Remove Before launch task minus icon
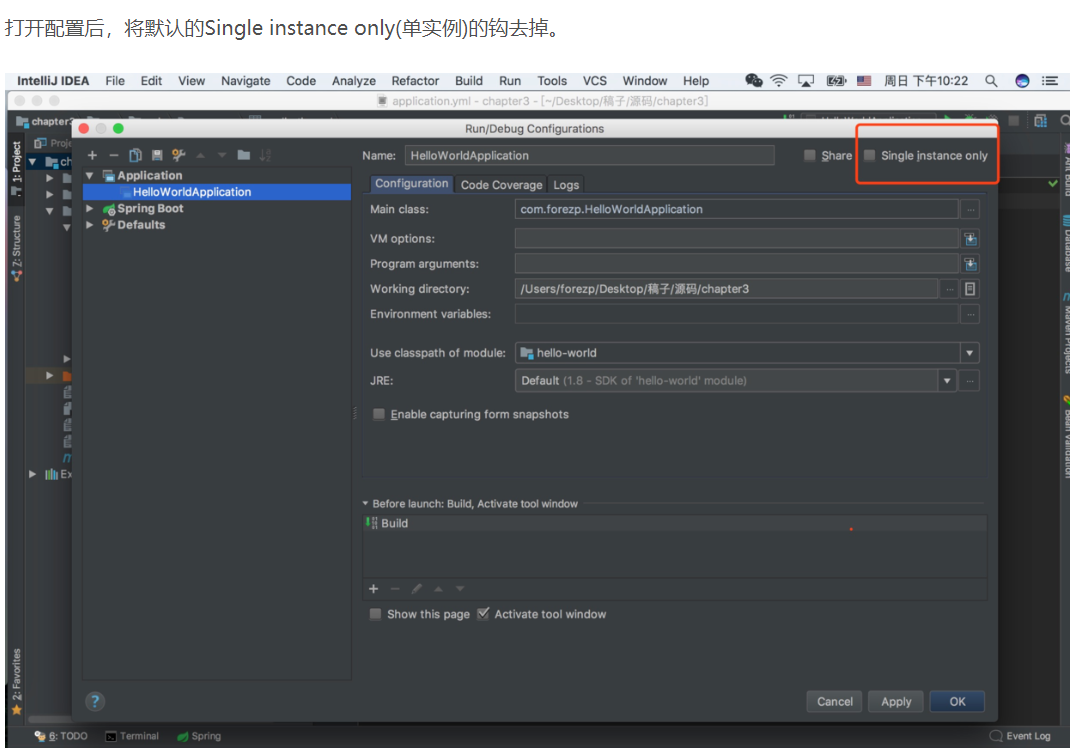1076x750 pixels. coord(395,589)
